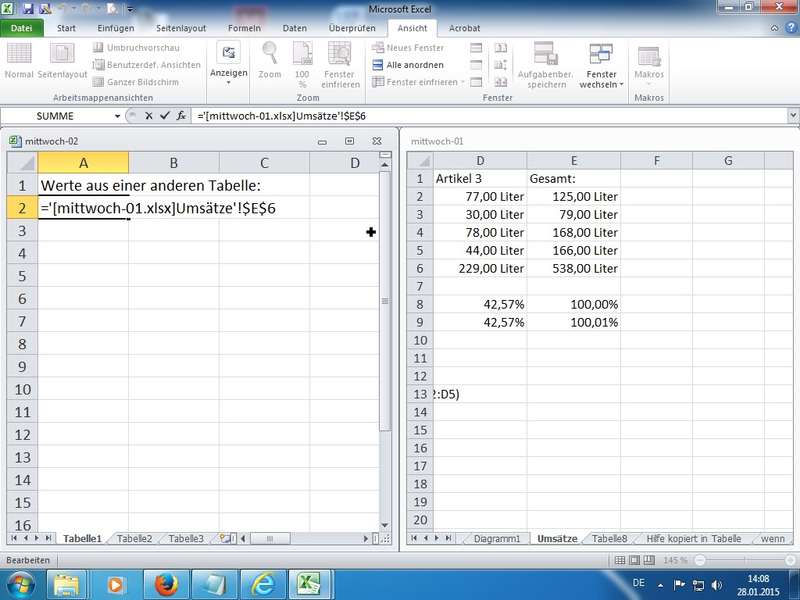Switch to the Diagramm1 sheet tab
The width and height of the screenshot is (800, 600).
(x=497, y=538)
